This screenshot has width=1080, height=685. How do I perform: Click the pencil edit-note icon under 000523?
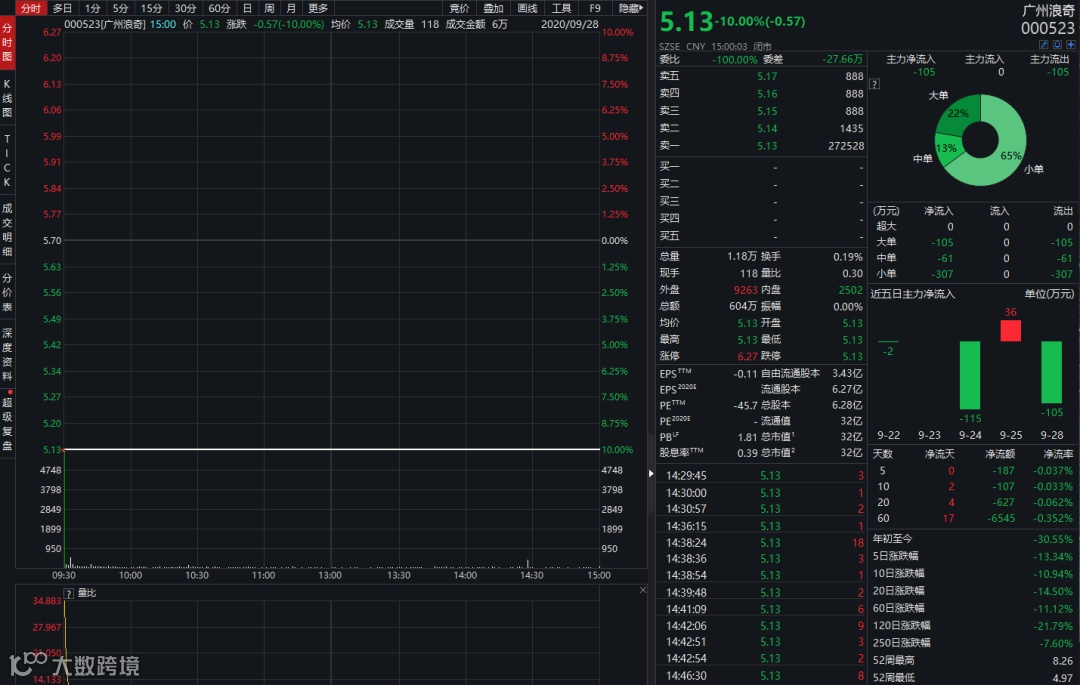(x=1043, y=44)
